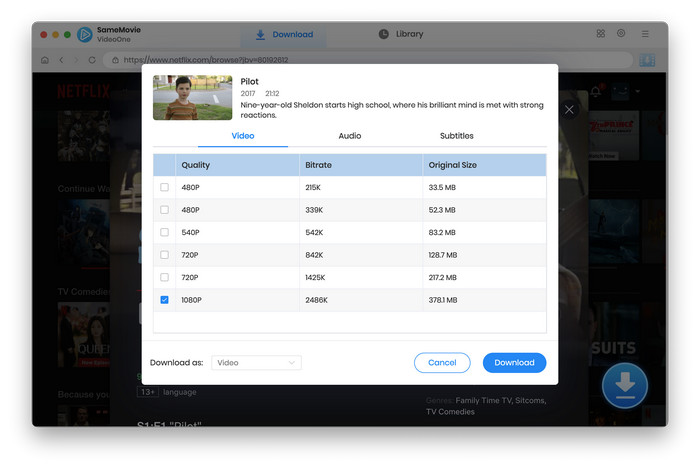Click the SameMovie app logo icon
The image size is (700, 469).
(84, 34)
